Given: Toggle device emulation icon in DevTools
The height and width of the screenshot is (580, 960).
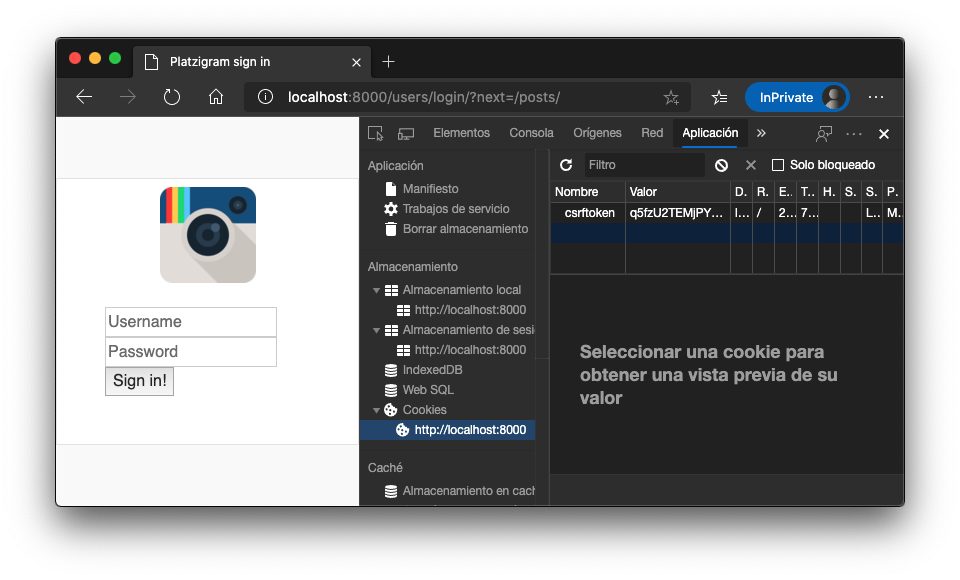Looking at the screenshot, I should pos(406,134).
